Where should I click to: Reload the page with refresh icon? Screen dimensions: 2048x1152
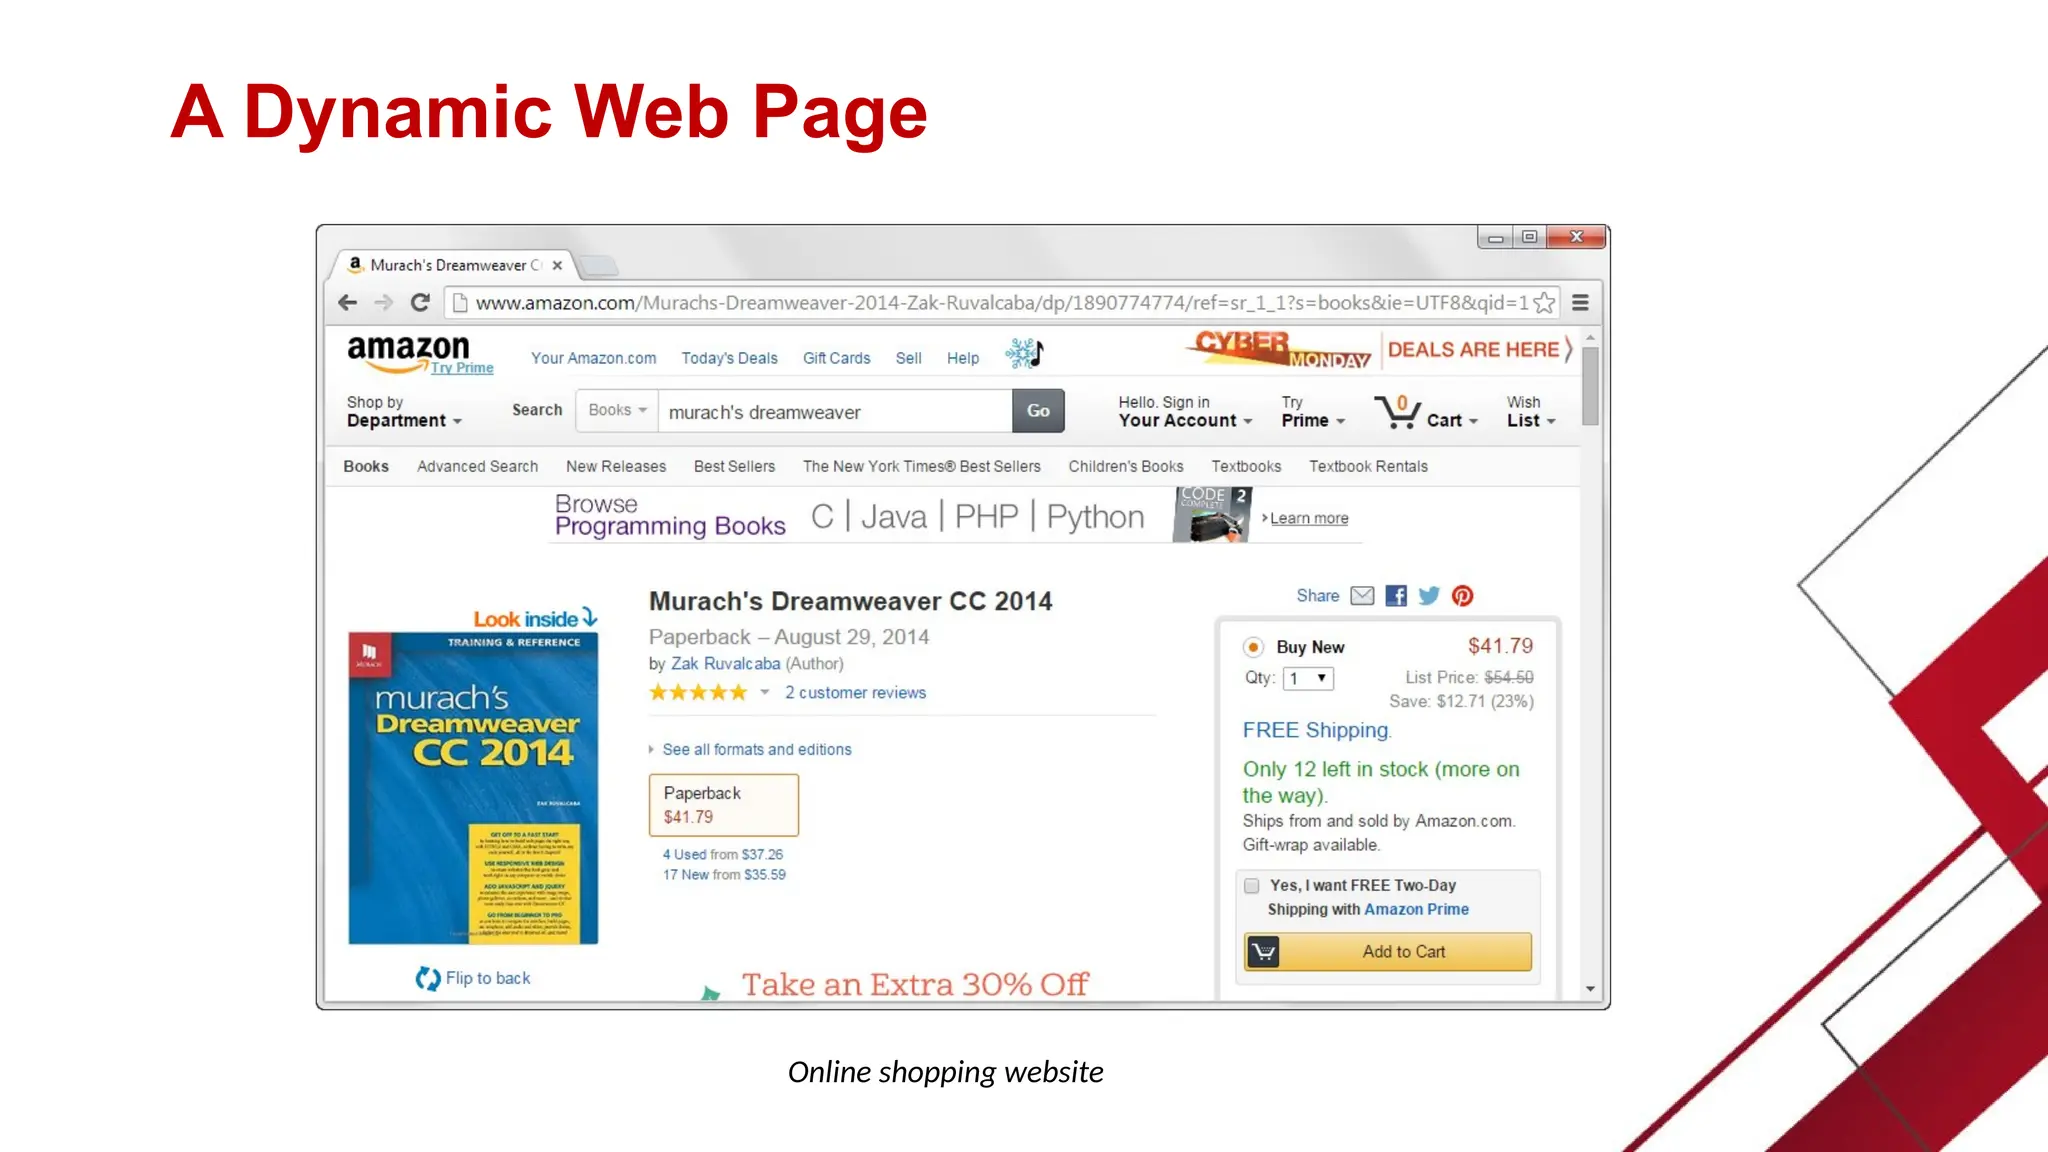(x=421, y=302)
